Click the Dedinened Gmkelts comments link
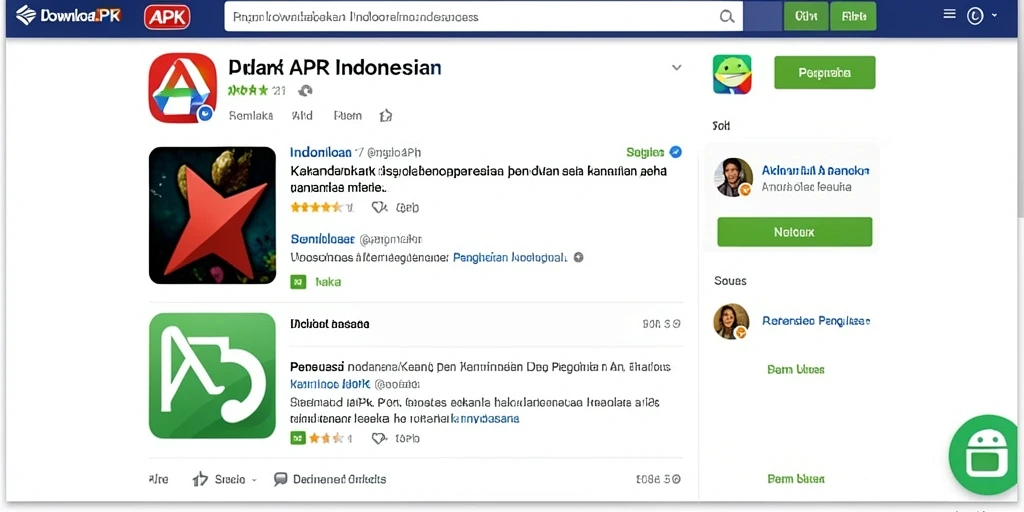The width and height of the screenshot is (1024, 512). [x=340, y=479]
